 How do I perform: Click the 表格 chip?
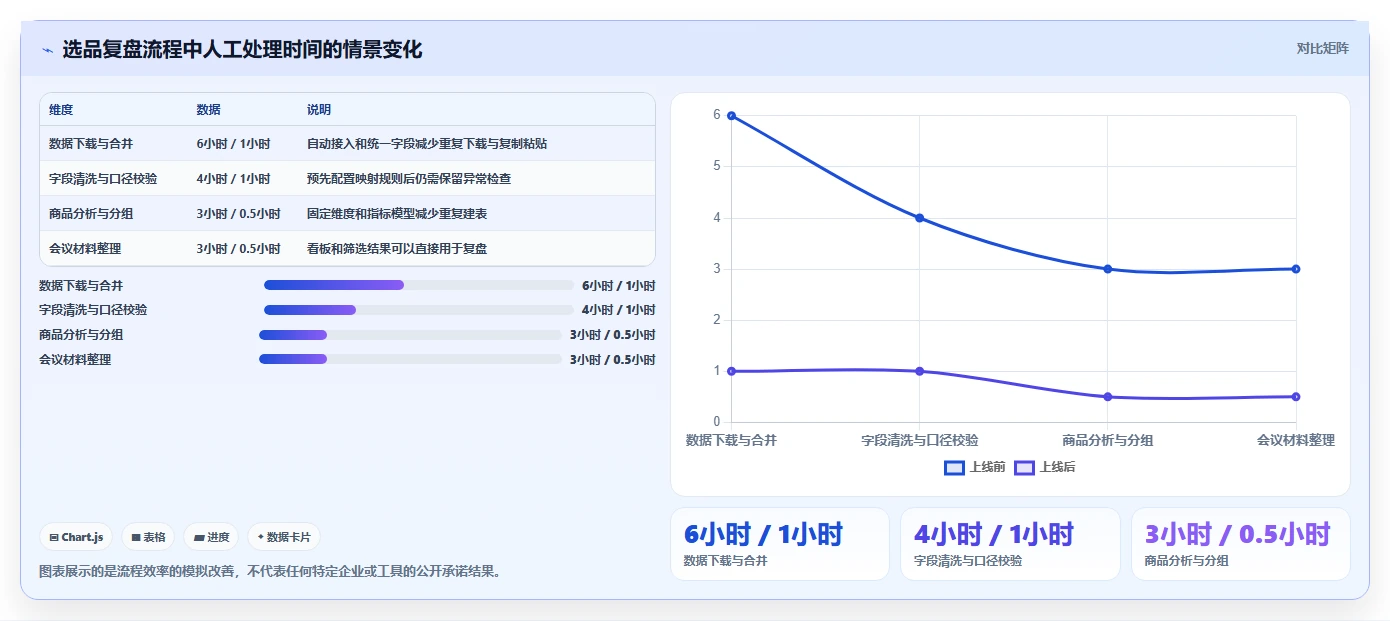point(148,537)
